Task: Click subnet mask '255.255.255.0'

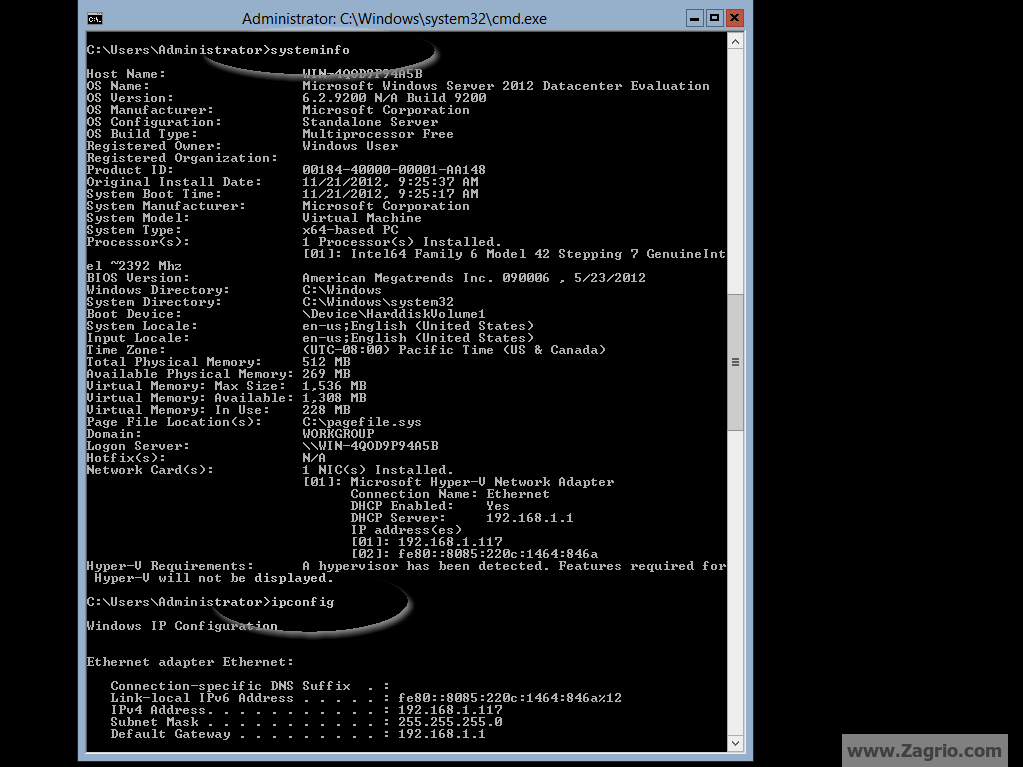Action: (x=450, y=722)
